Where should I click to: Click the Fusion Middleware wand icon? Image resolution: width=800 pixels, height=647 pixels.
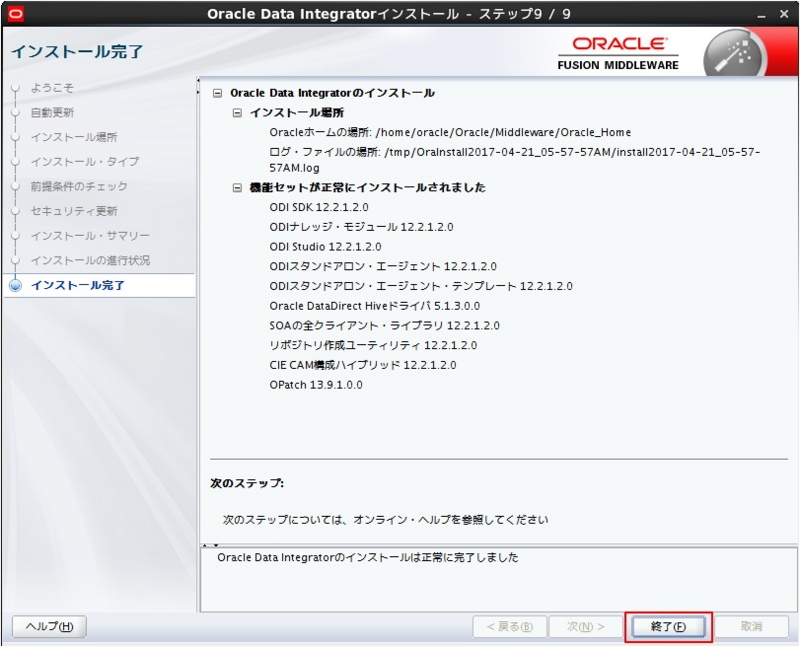(x=735, y=55)
